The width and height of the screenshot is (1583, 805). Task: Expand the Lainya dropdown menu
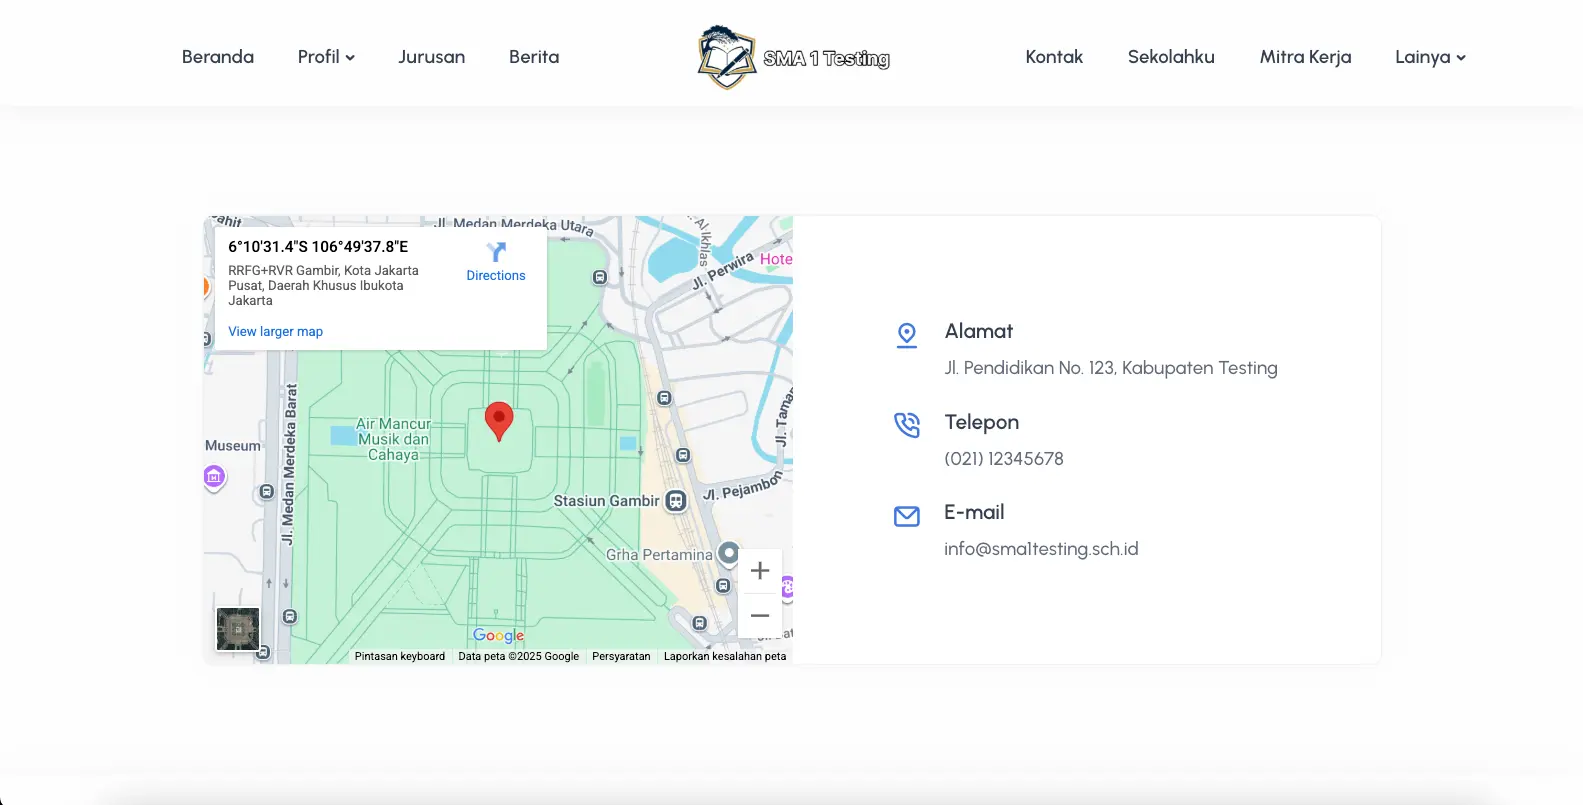(x=1430, y=57)
